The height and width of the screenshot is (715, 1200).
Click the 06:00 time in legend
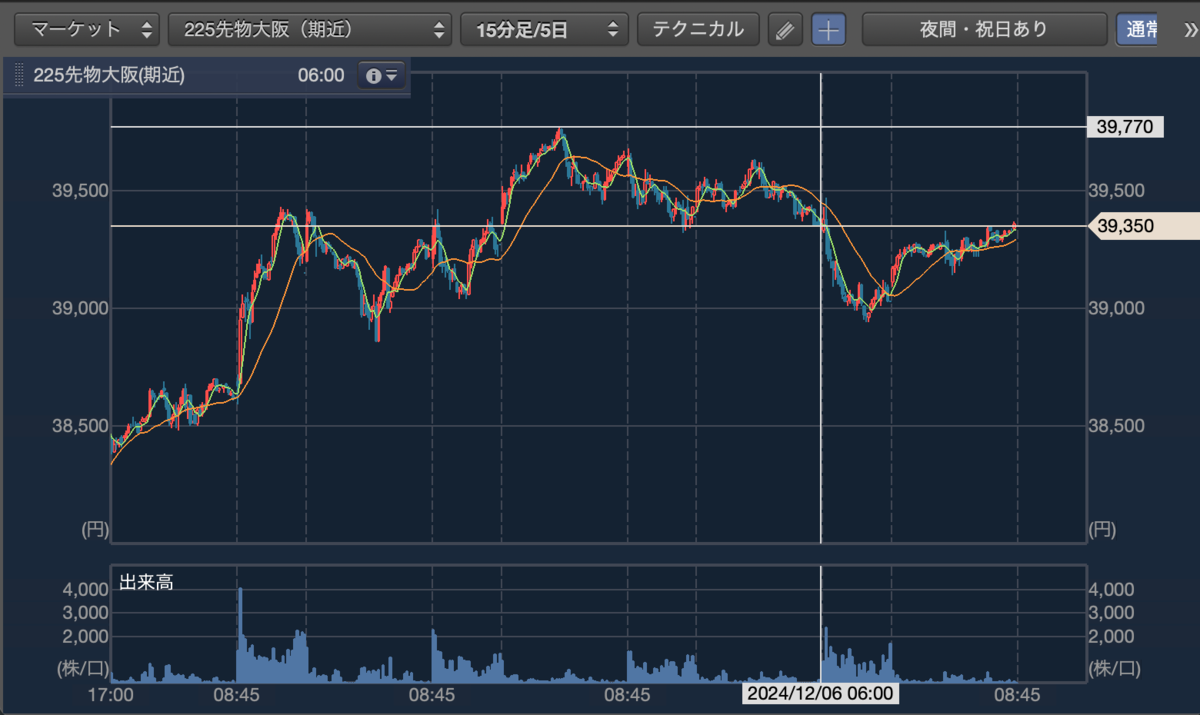(320, 75)
